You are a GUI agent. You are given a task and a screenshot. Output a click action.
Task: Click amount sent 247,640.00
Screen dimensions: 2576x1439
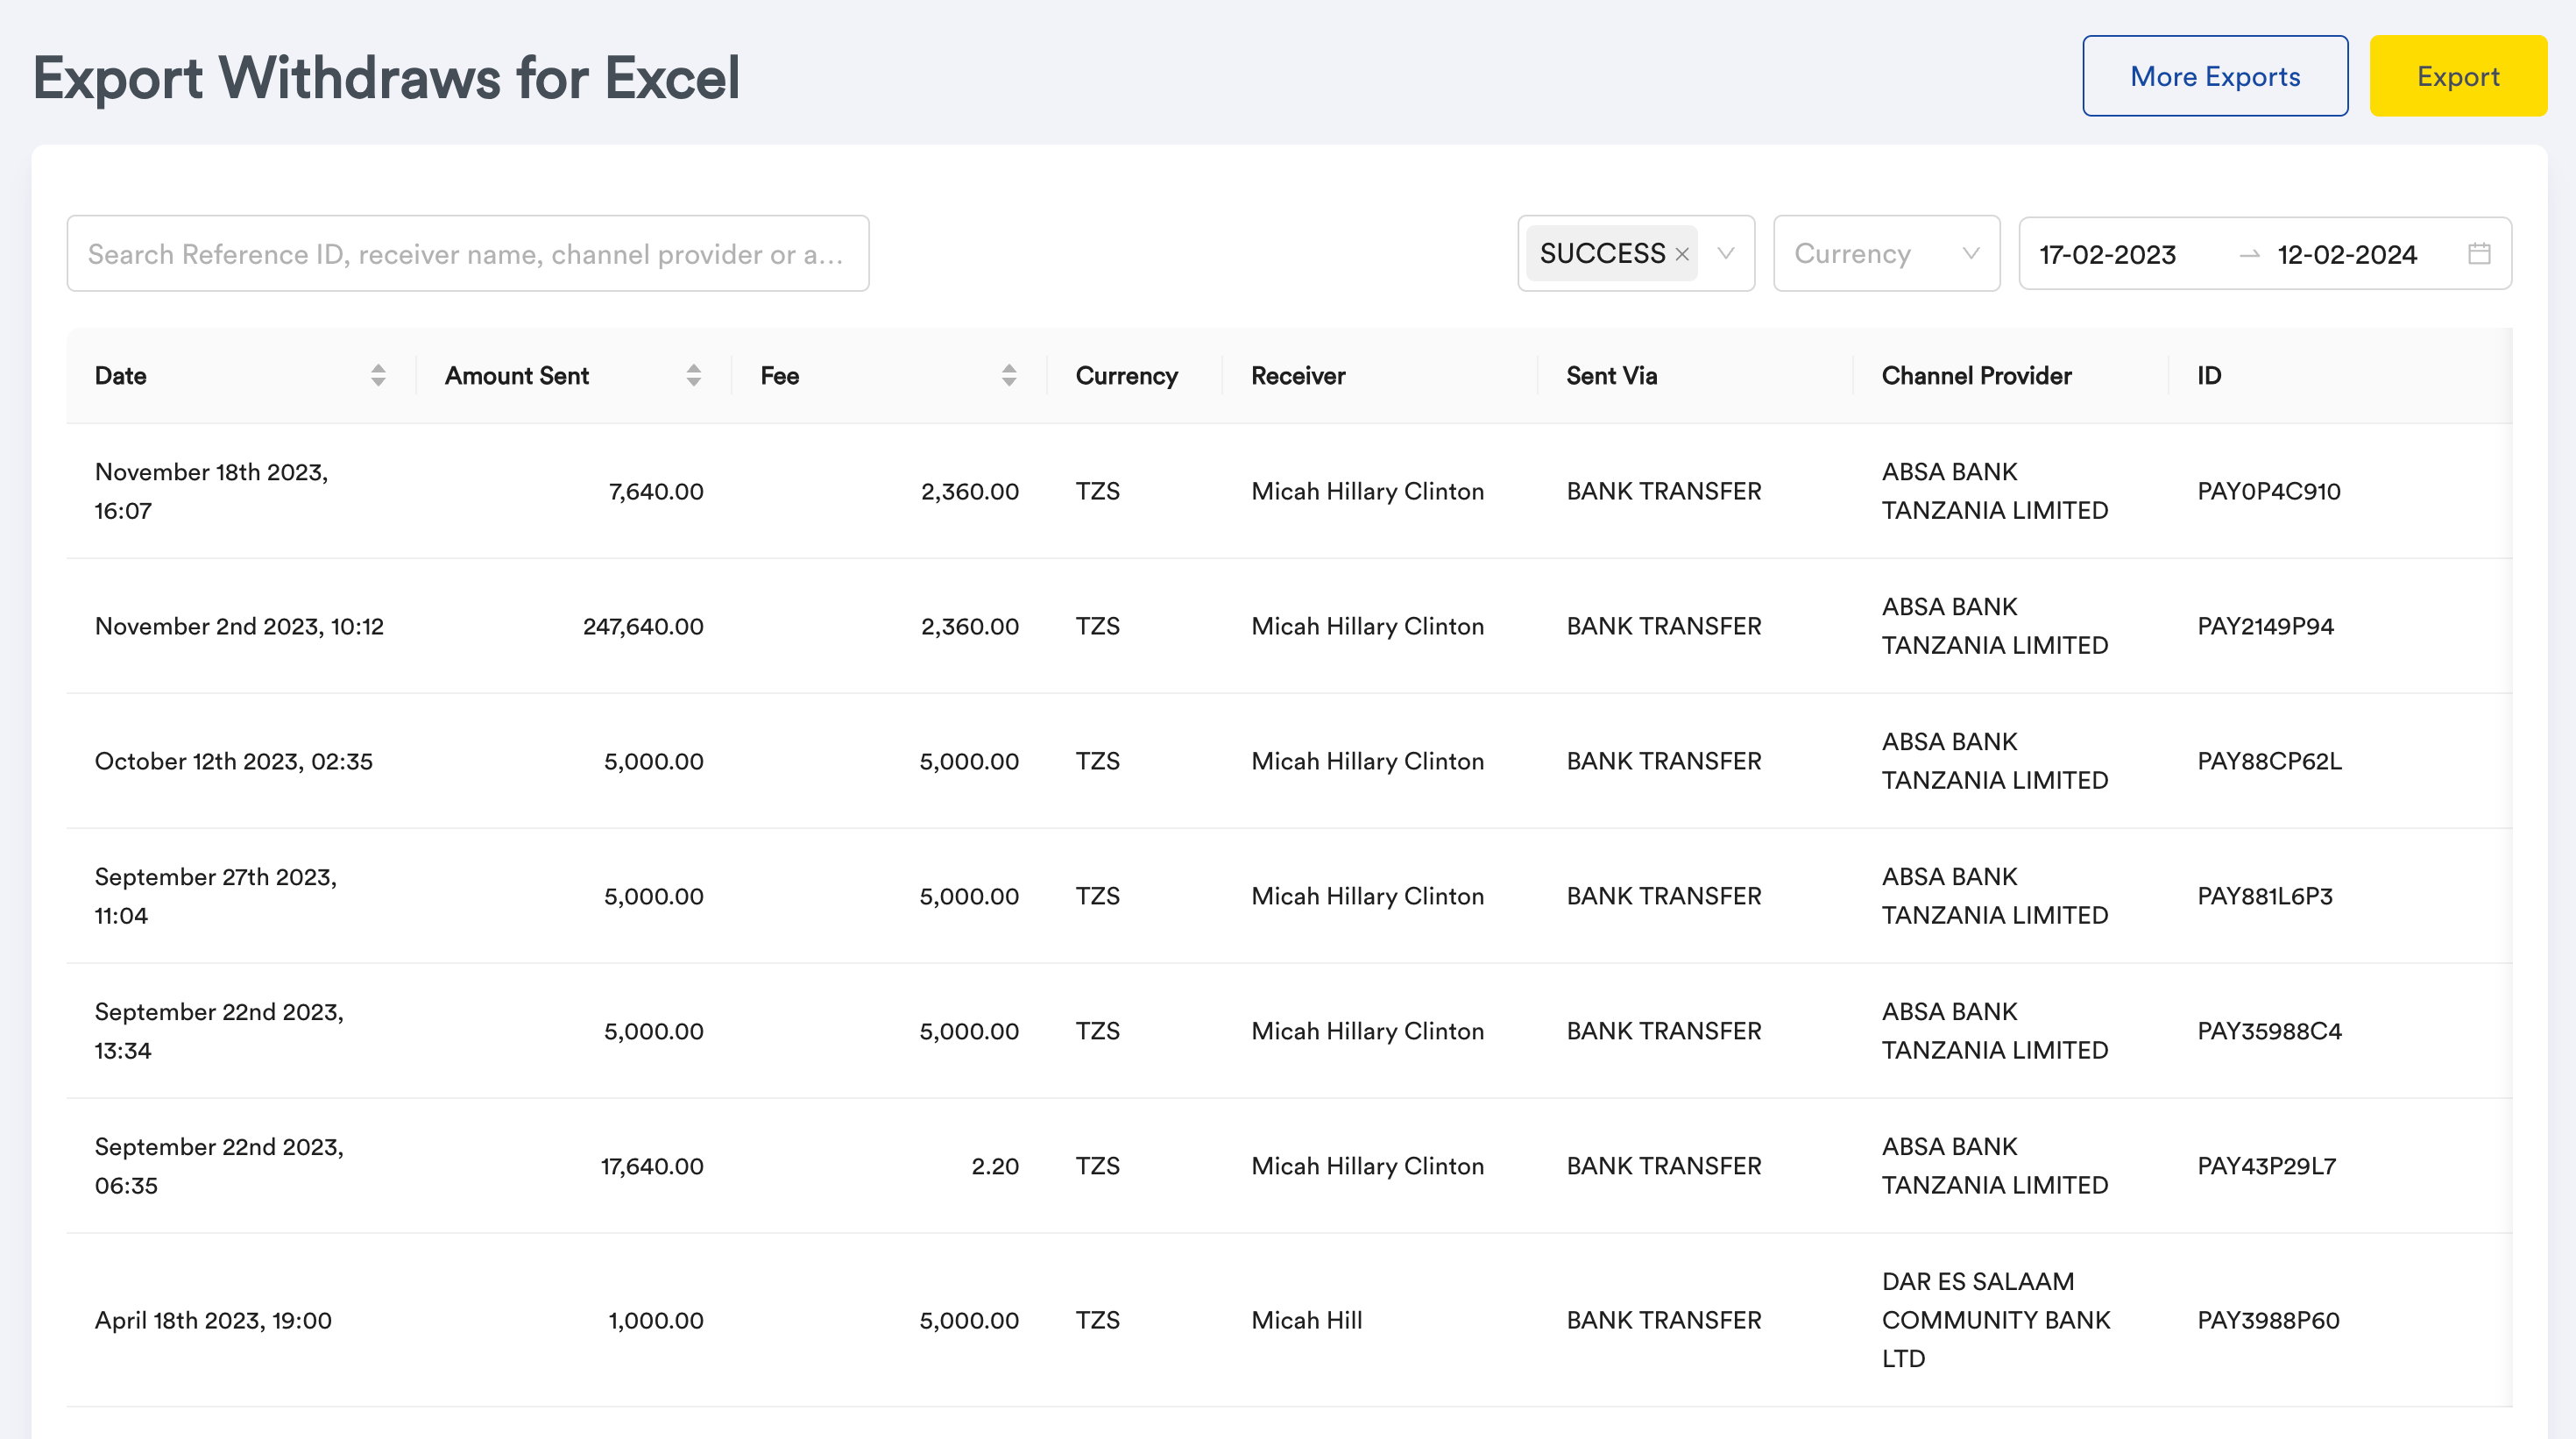pos(643,627)
